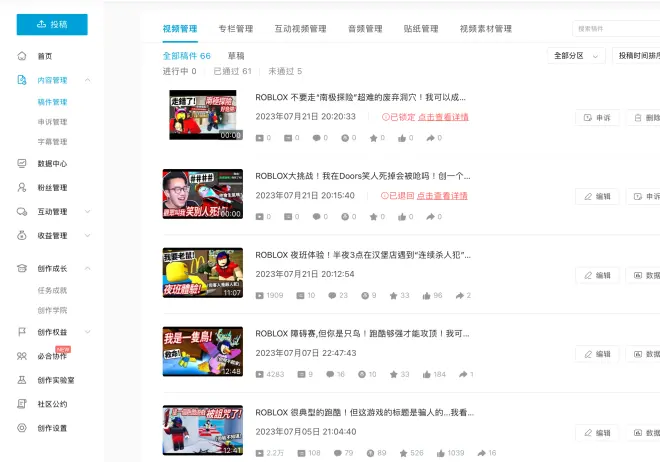Click the 必剪协作 collaboration icon
Viewport: 660px width, 462px height.
(x=22, y=356)
